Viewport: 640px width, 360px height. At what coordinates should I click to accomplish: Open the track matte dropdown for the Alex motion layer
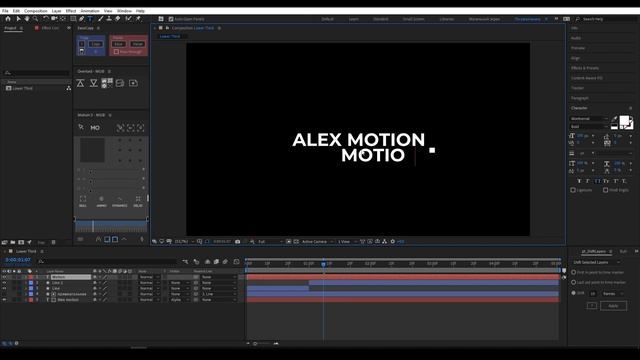(180, 300)
